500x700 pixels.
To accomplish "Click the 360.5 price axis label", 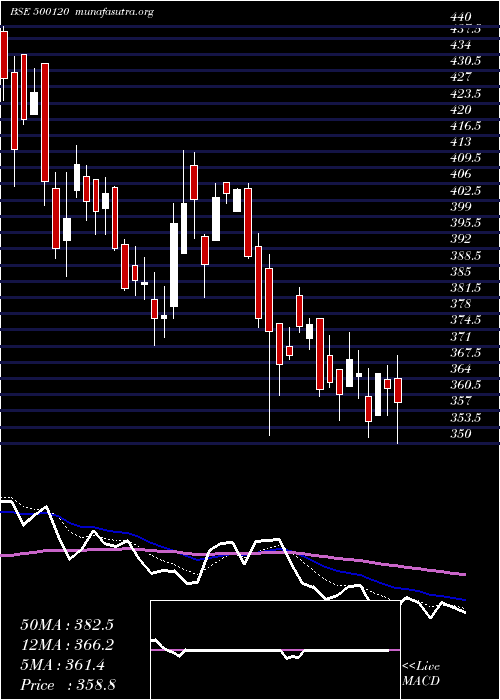I will point(466,384).
